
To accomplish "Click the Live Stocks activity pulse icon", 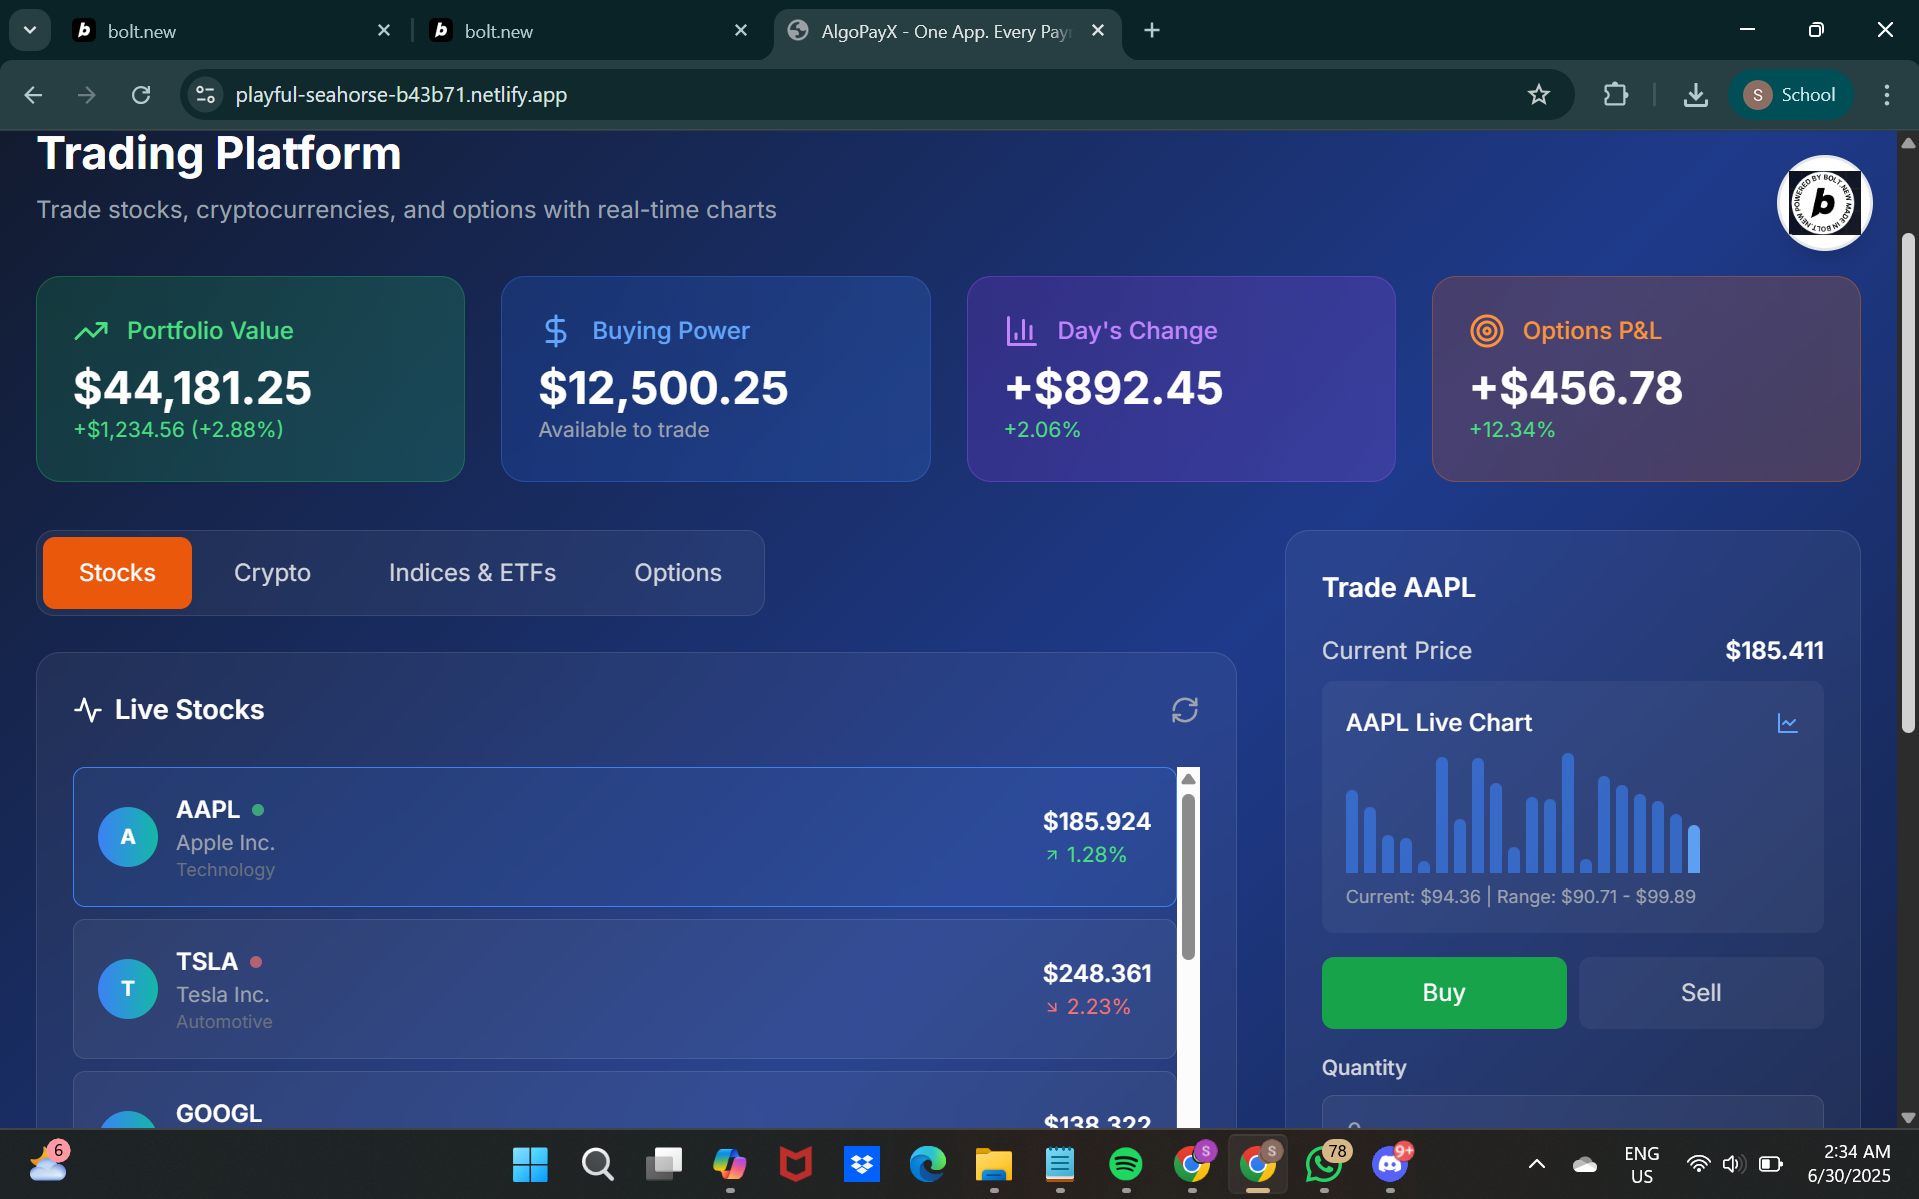I will click(x=88, y=710).
